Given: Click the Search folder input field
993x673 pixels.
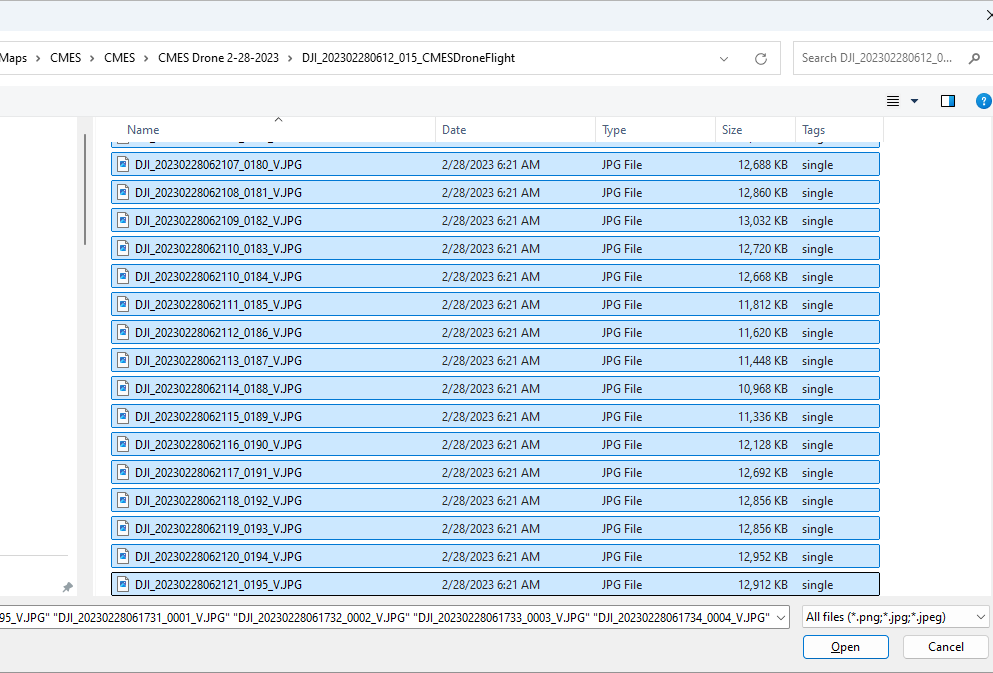Looking at the screenshot, I should coord(875,59).
